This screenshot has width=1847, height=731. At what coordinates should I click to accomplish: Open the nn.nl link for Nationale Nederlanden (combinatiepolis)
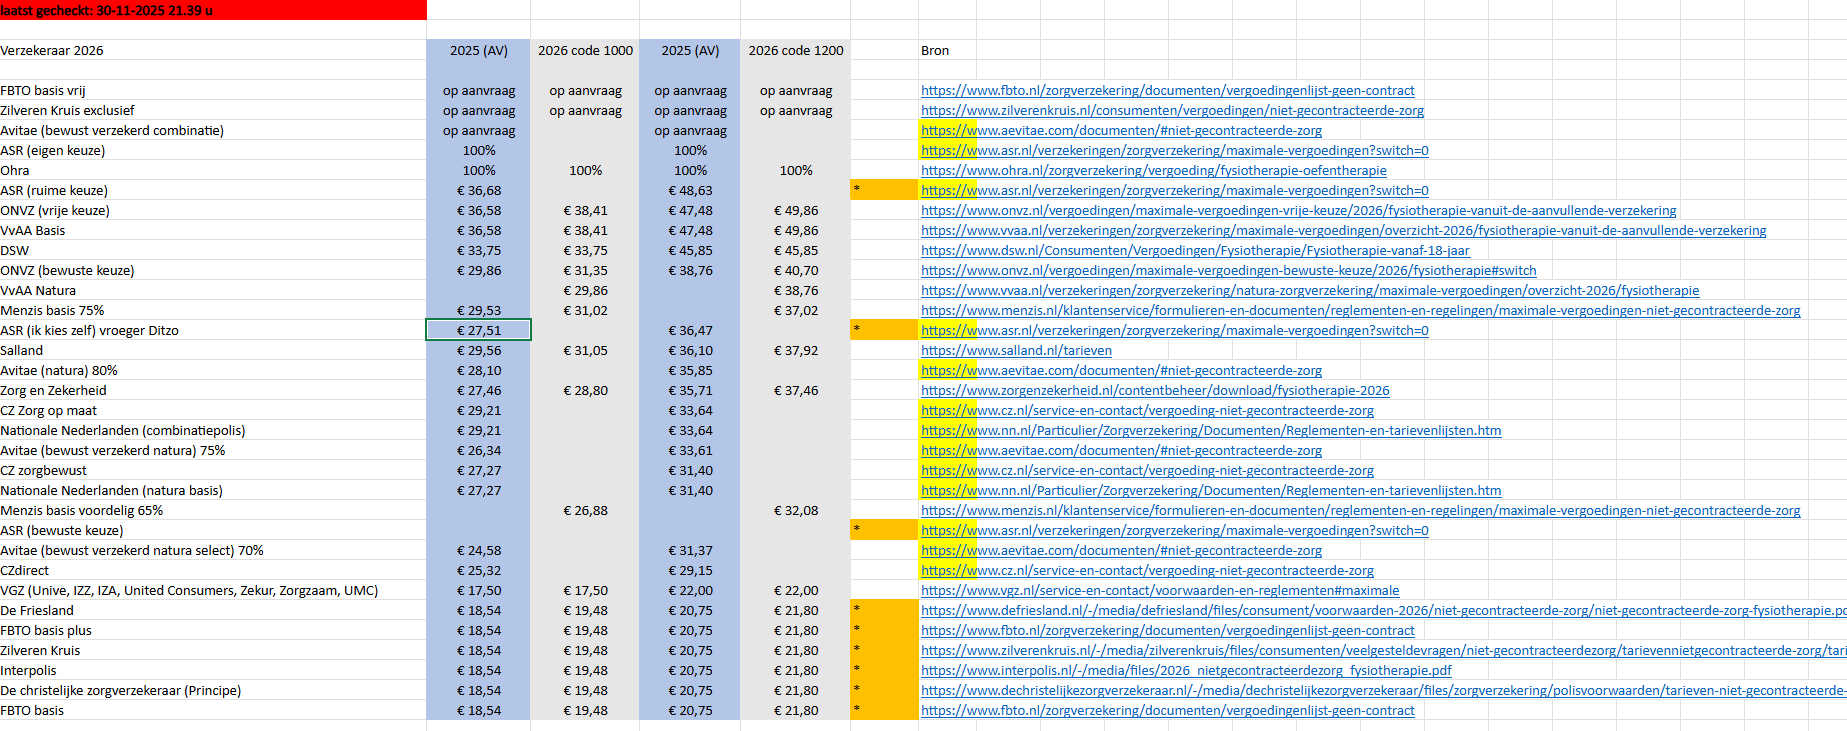click(1211, 431)
